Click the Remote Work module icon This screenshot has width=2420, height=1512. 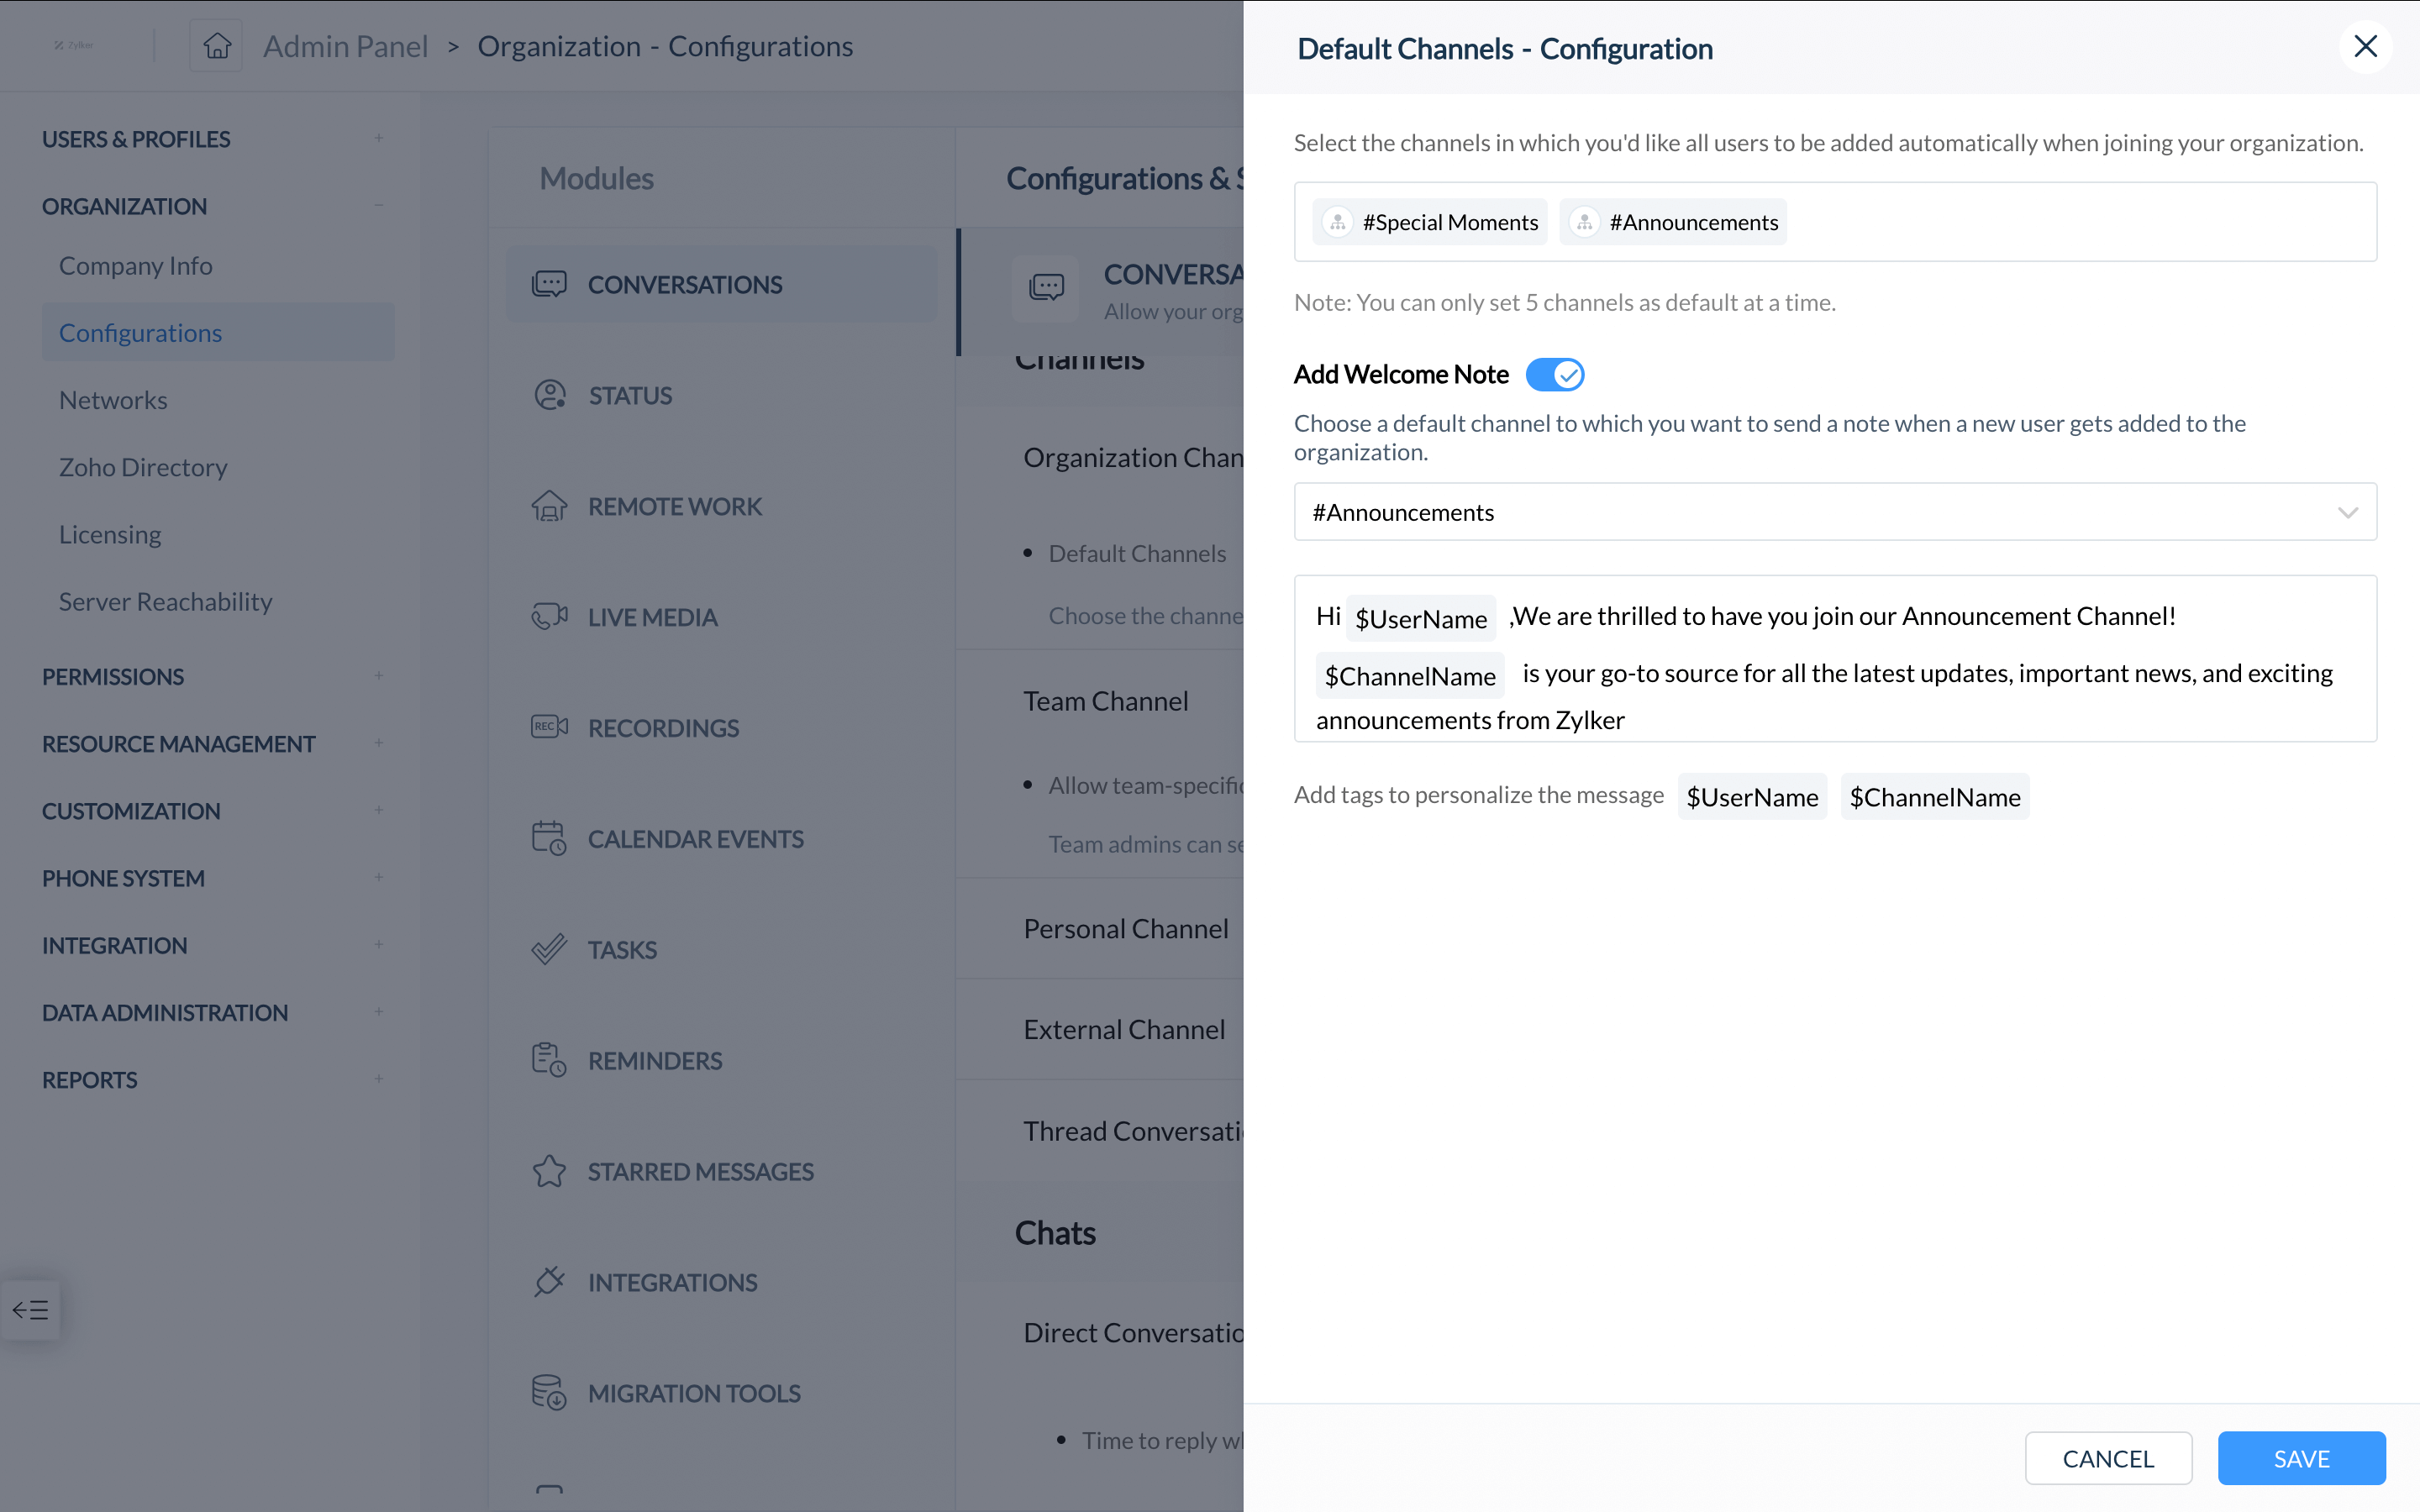click(x=550, y=505)
